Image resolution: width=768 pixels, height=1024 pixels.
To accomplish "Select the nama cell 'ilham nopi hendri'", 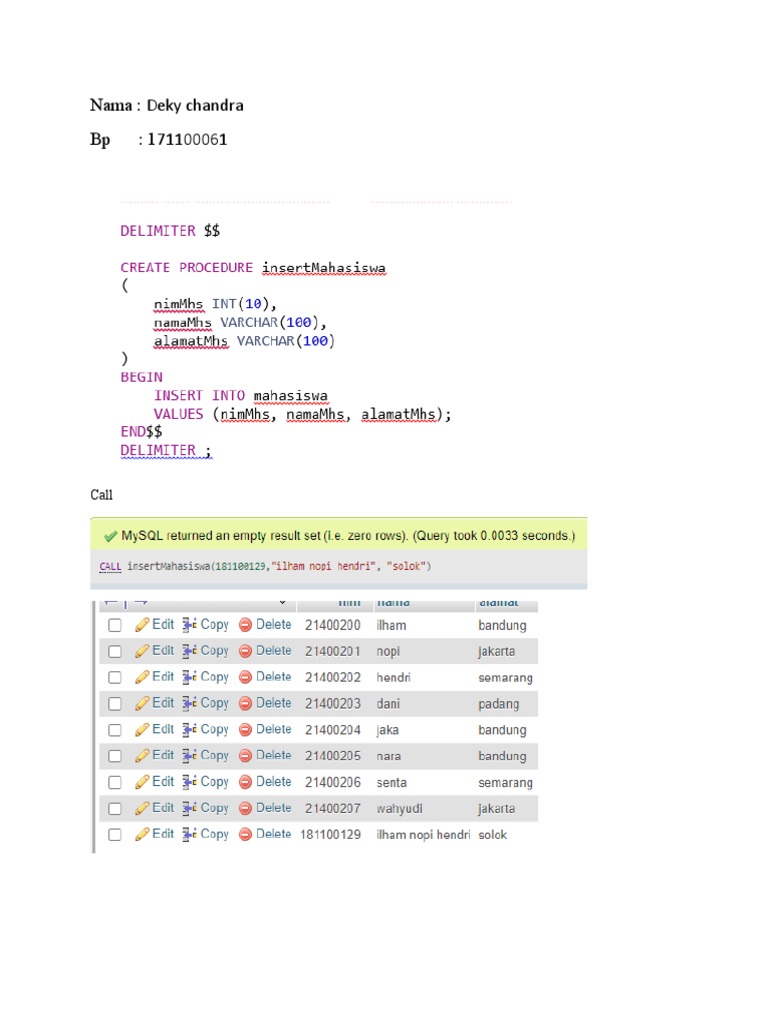I will point(423,835).
